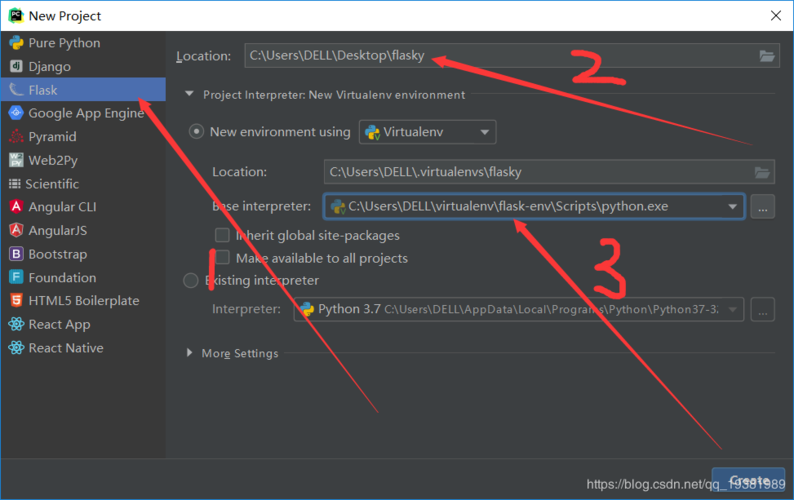The height and width of the screenshot is (500, 794).
Task: Choose AngularJS project type
Action: [83, 230]
